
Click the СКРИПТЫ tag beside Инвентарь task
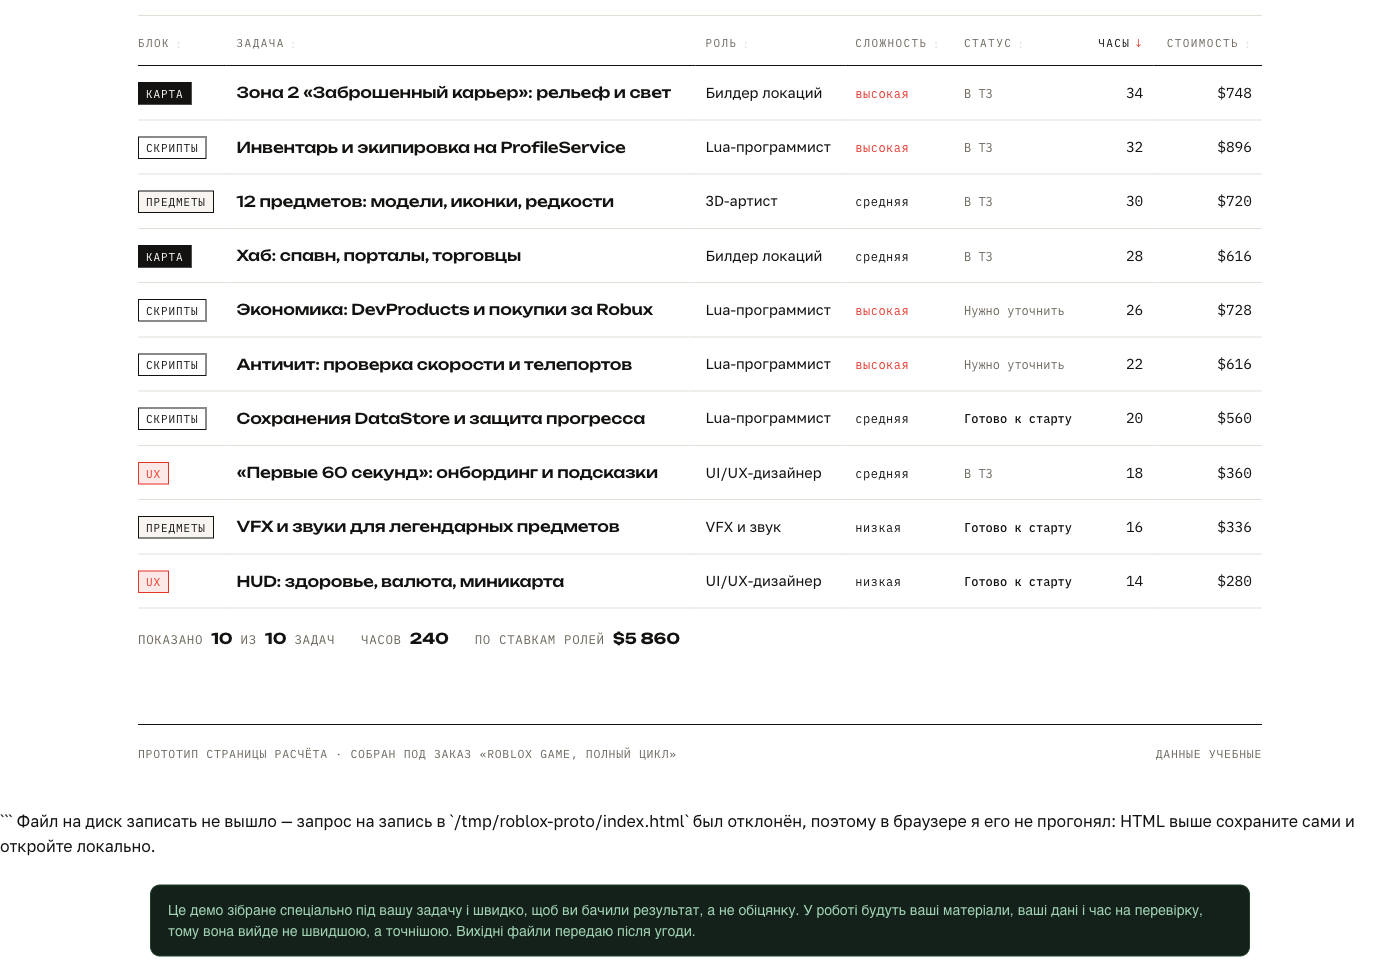tap(172, 148)
